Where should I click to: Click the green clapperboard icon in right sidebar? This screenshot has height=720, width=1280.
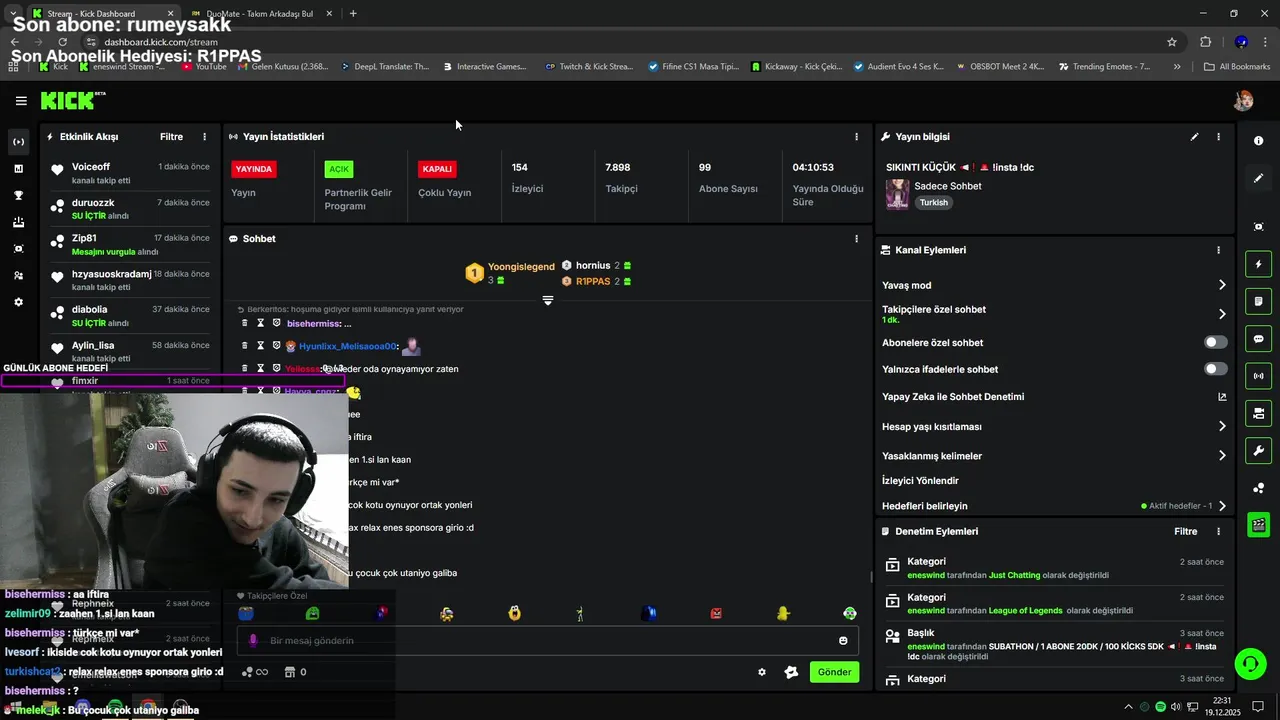click(1259, 524)
